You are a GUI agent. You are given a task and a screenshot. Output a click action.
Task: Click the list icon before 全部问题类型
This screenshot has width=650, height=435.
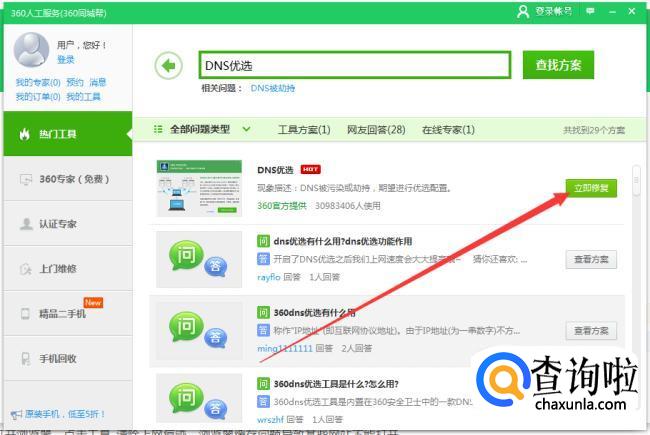coord(158,129)
